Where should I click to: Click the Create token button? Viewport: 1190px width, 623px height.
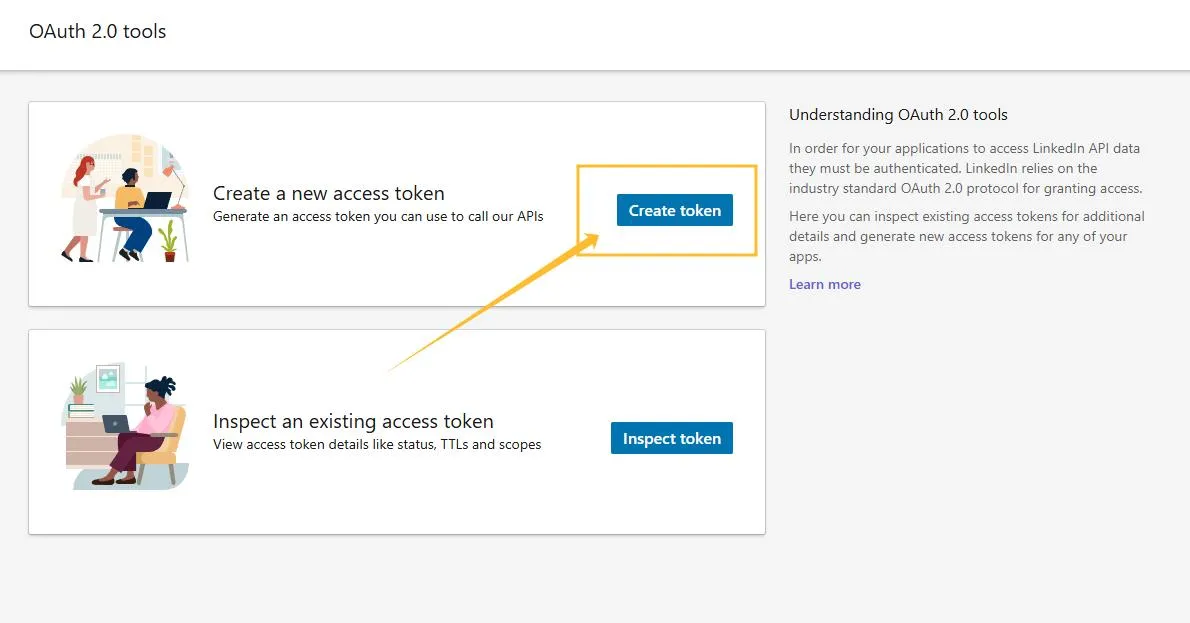[x=674, y=210]
